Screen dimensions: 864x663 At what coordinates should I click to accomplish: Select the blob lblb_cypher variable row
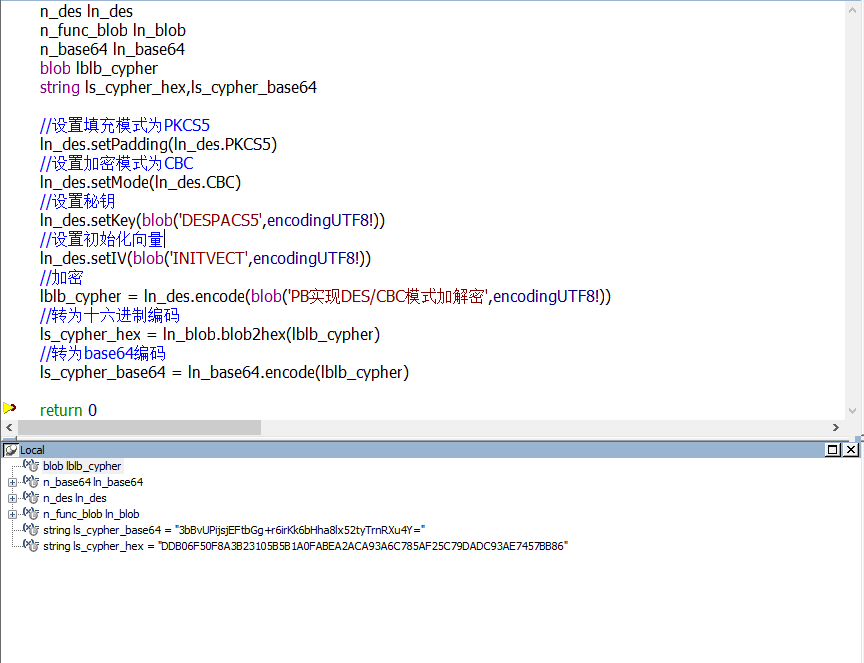(x=82, y=466)
